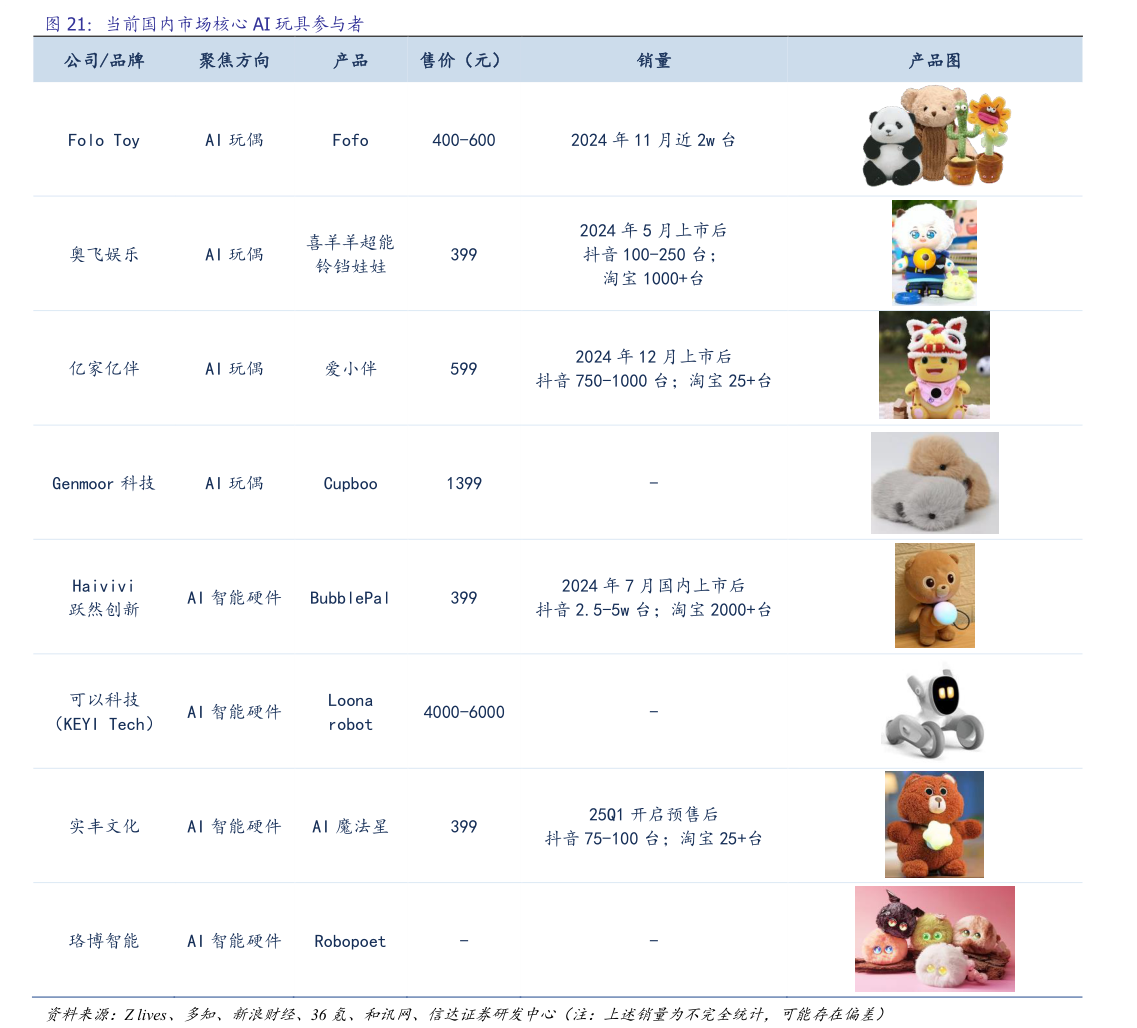Click the BubblePal teddy bear photo

point(934,595)
